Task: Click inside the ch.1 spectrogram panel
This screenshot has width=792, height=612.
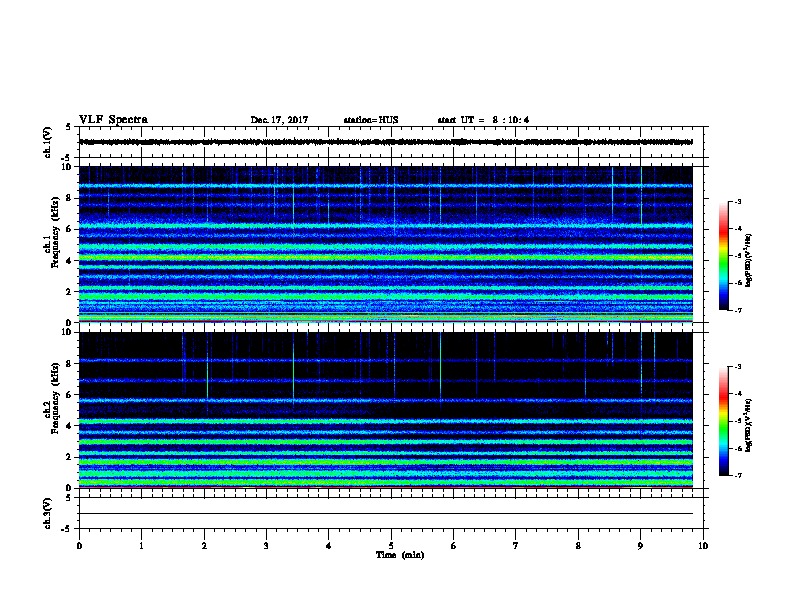Action: coord(386,244)
